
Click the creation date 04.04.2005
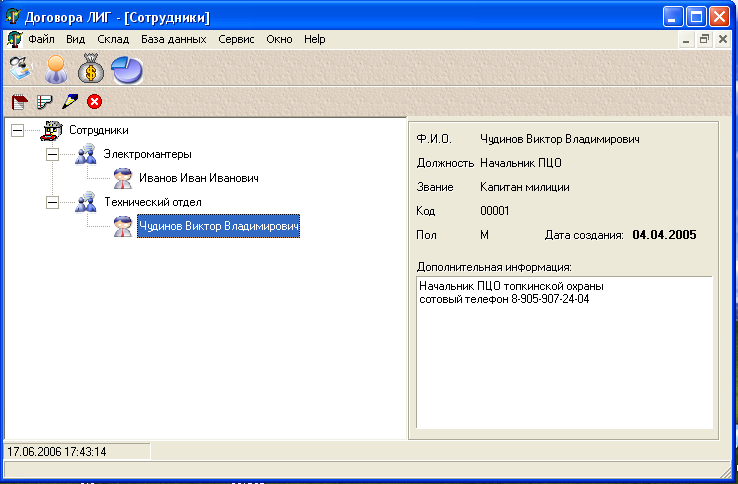(664, 234)
